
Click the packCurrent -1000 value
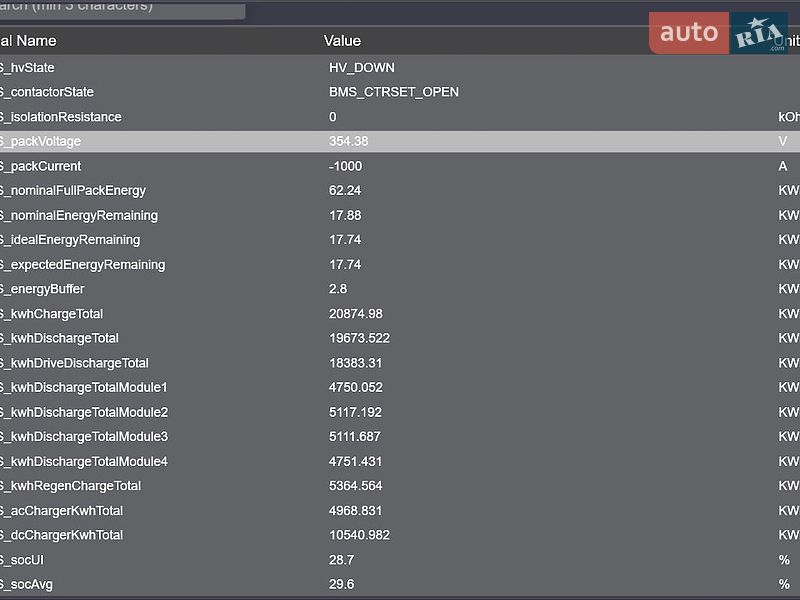click(345, 166)
